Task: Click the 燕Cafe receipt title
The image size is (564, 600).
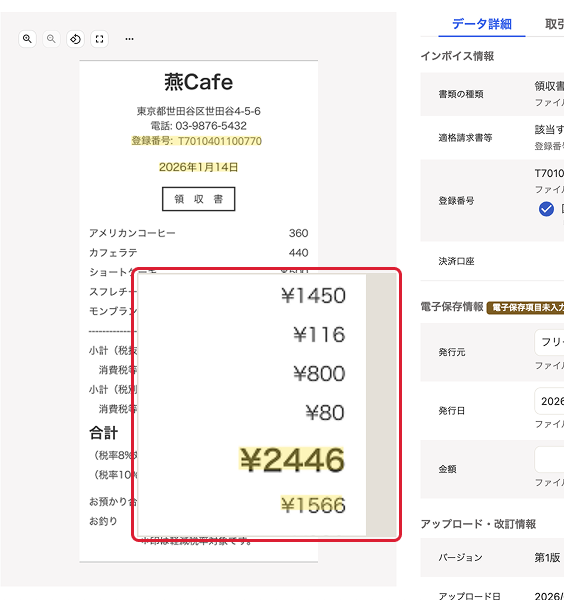Action: (199, 82)
